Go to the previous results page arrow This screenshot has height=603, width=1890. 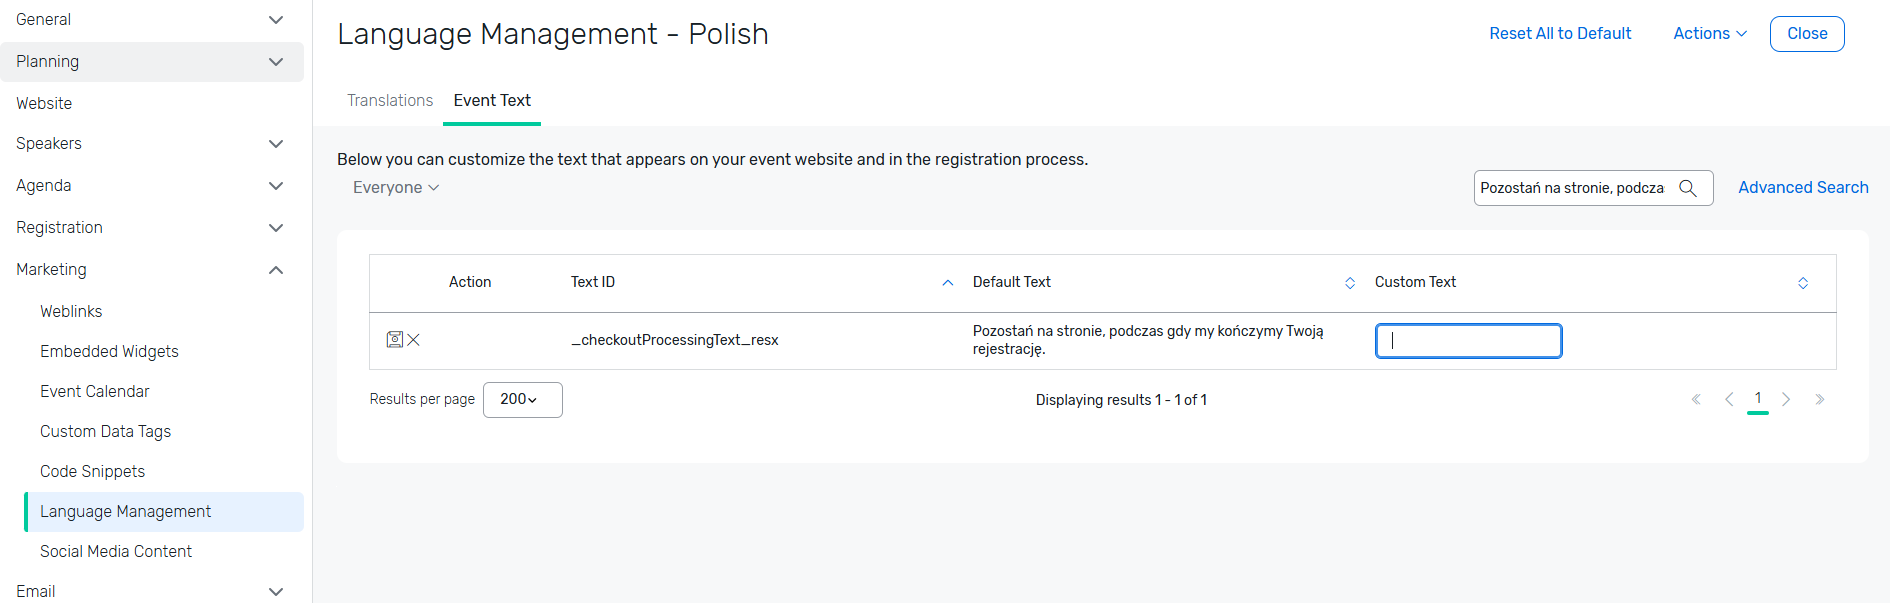point(1729,399)
